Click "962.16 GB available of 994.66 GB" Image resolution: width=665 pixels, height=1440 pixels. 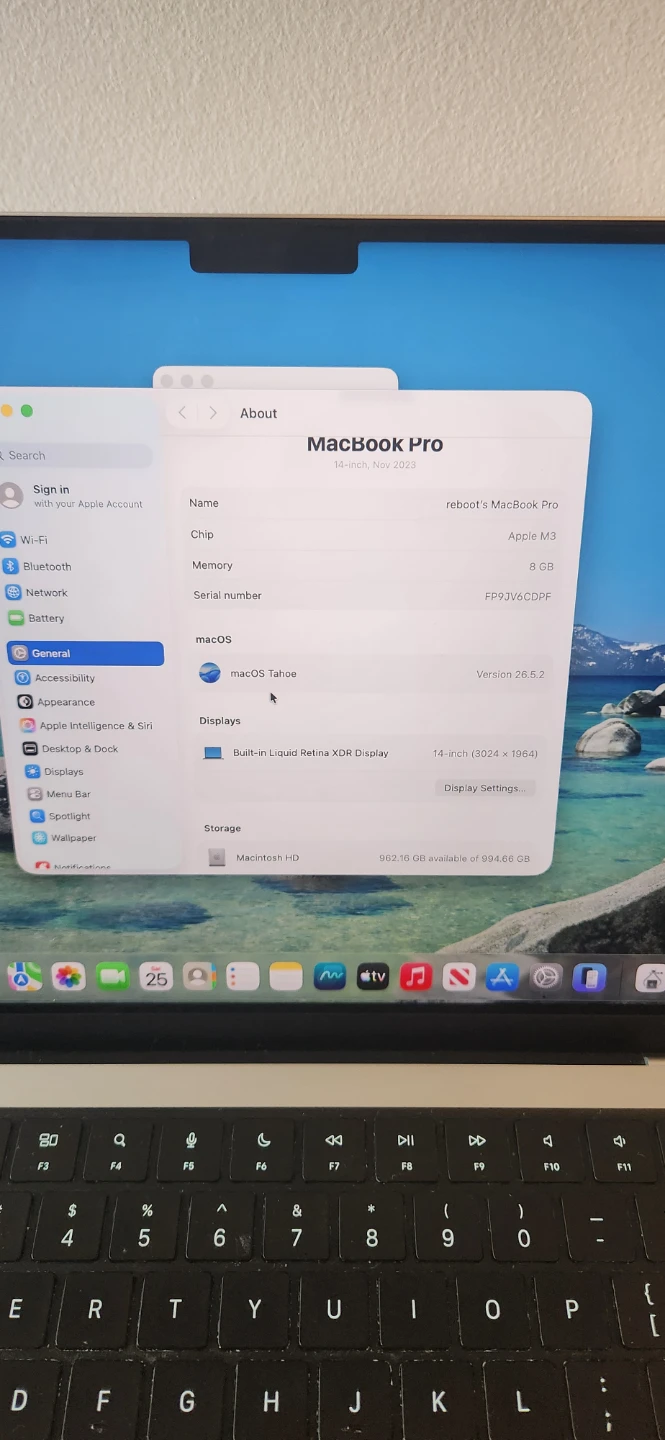coord(454,858)
